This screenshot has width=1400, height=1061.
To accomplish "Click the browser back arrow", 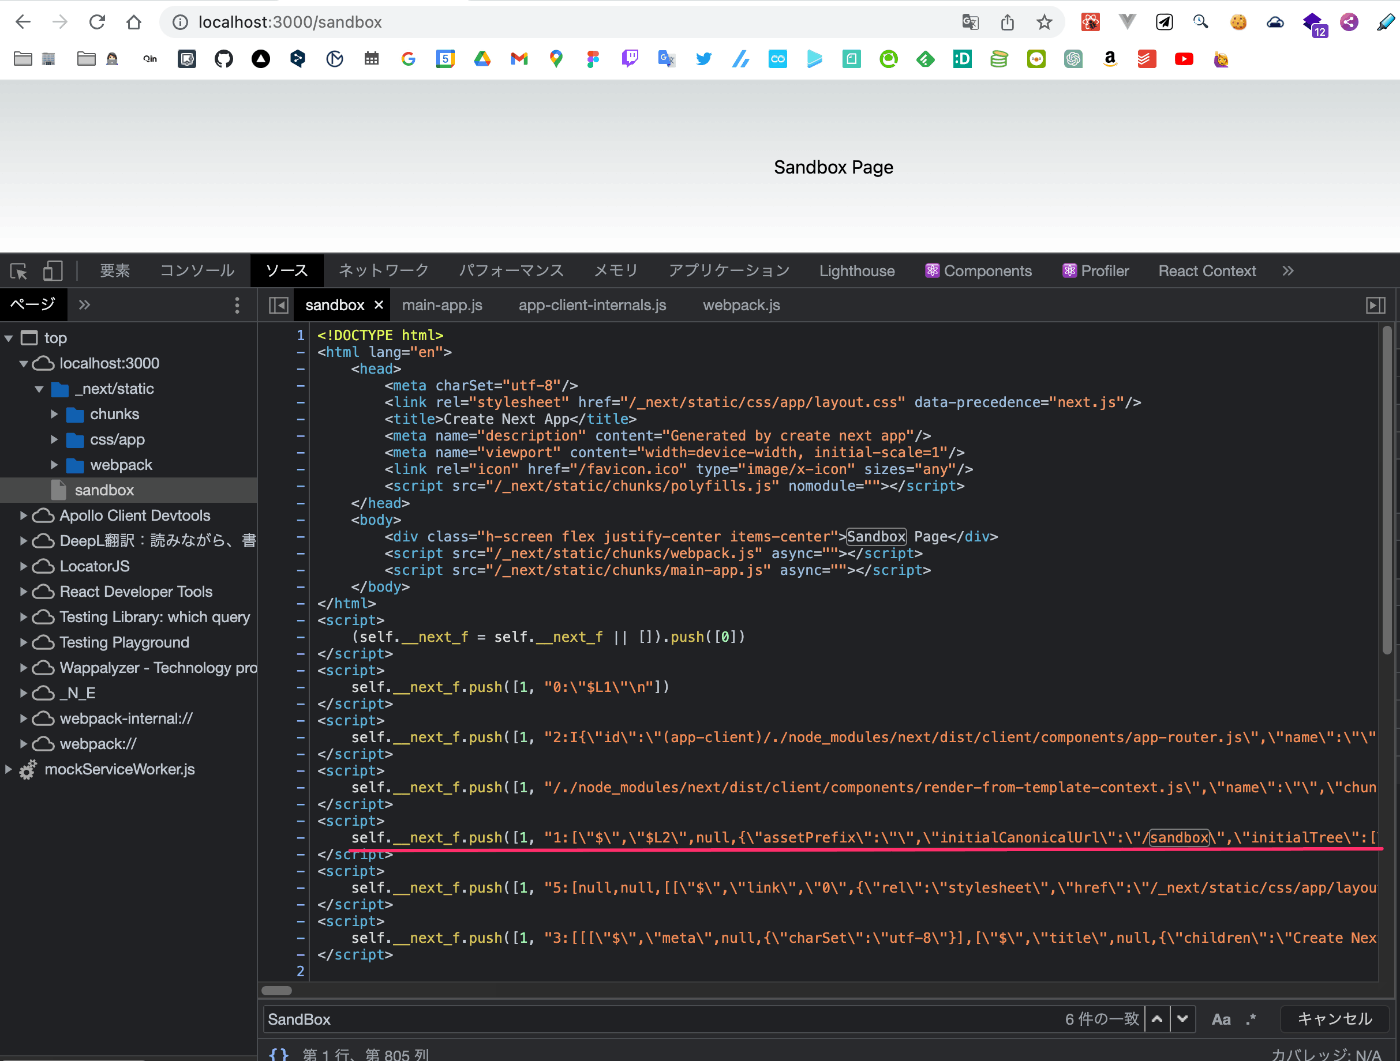I will (24, 22).
